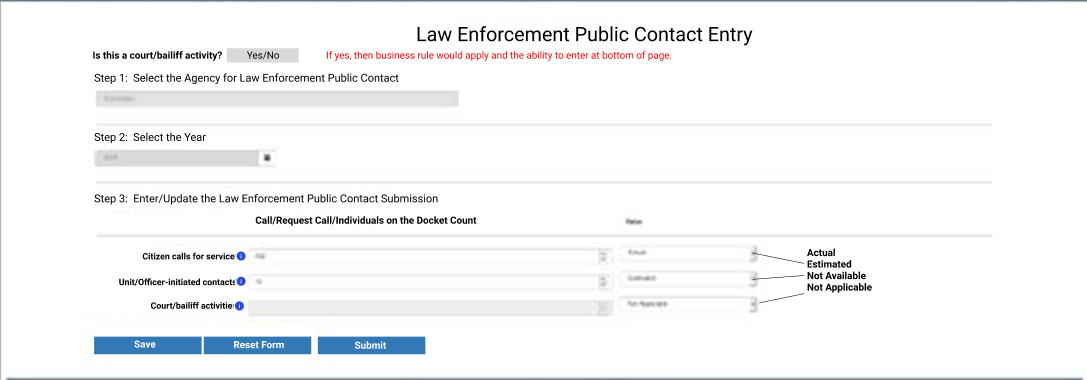1087x380 pixels.
Task: Open the calendar icon in the year field
Action: [x=268, y=158]
